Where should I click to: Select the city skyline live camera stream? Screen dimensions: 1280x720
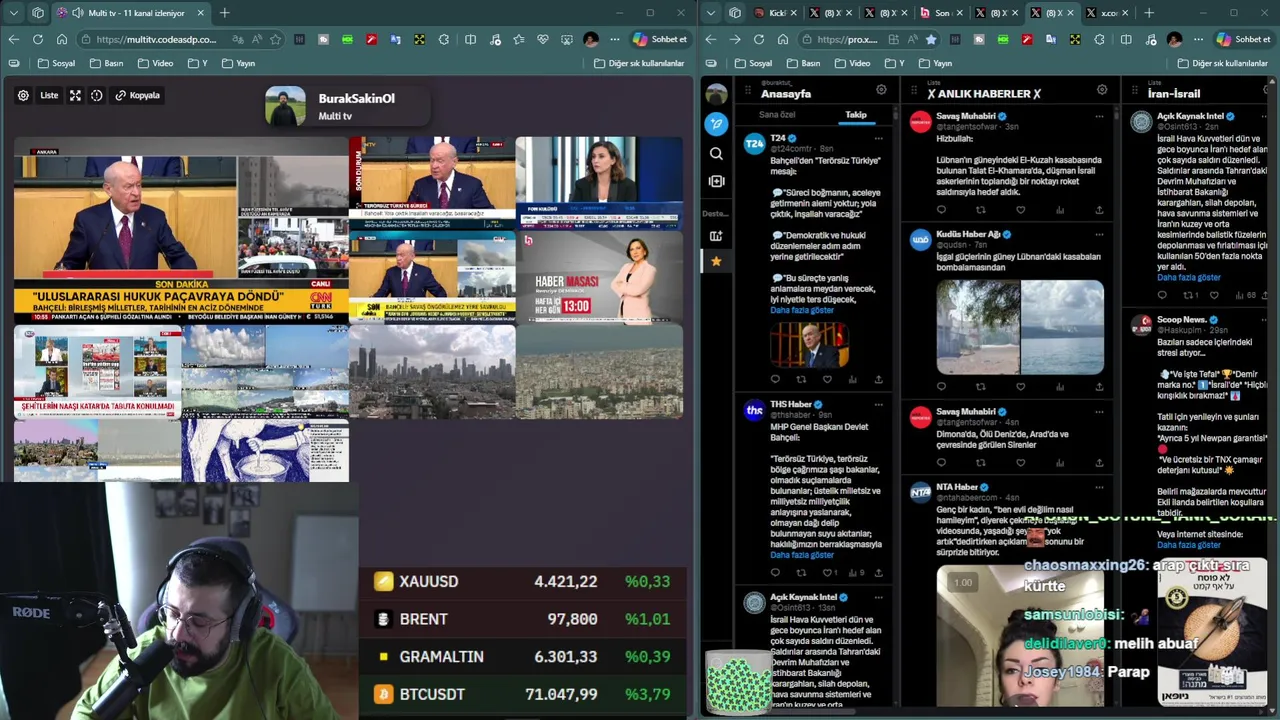pos(432,371)
